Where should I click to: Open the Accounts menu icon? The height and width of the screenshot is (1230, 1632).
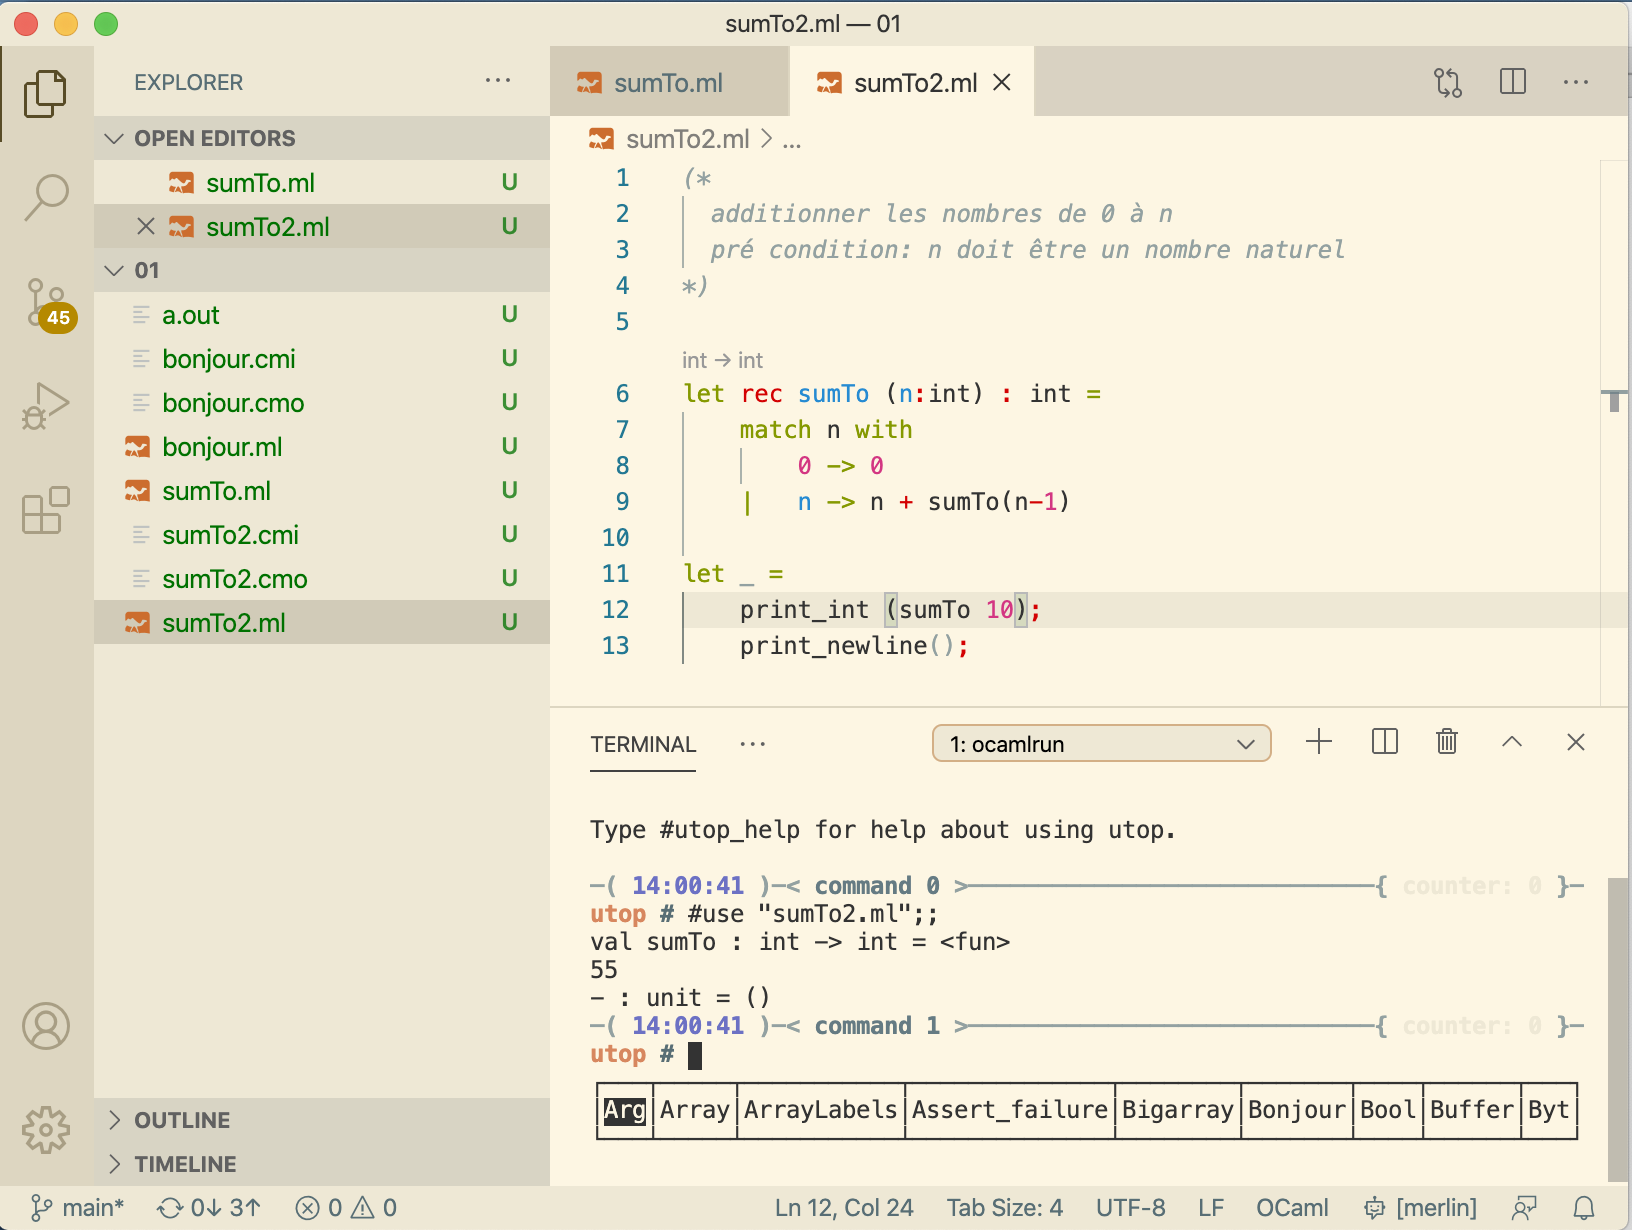pyautogui.click(x=46, y=1026)
